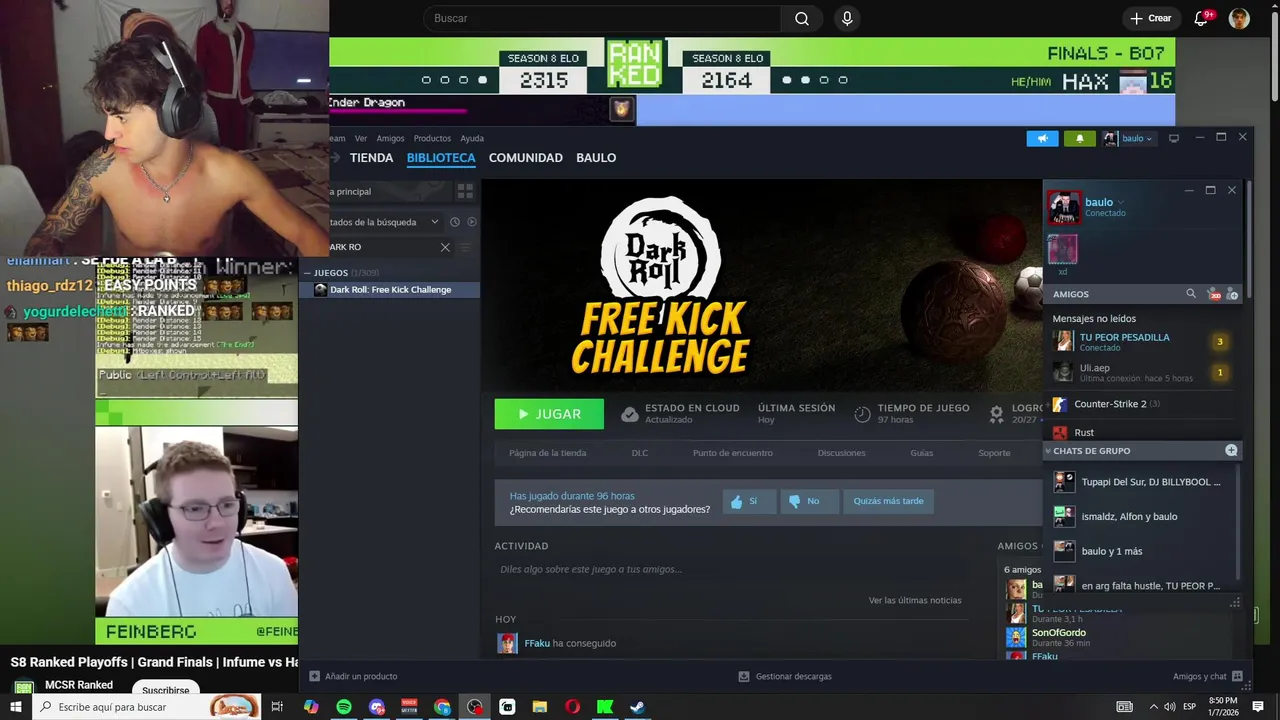Recommend the game with Sí thumbs up

point(749,501)
